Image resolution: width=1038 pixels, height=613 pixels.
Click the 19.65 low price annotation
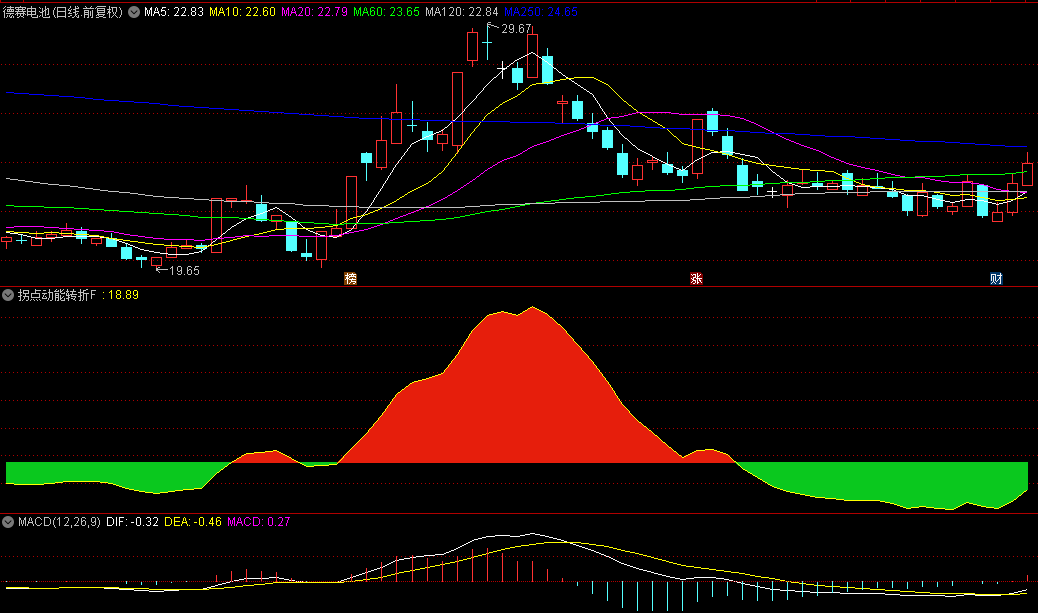tap(183, 271)
